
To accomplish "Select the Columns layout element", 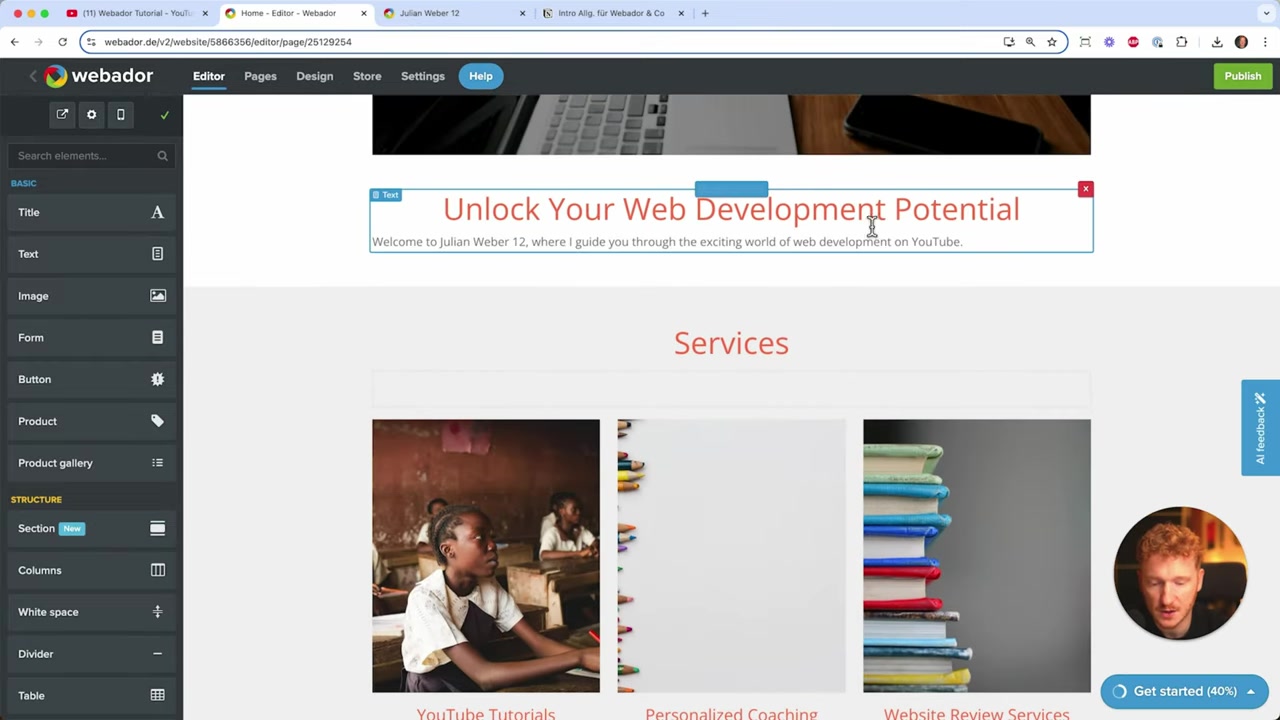I will coord(91,570).
